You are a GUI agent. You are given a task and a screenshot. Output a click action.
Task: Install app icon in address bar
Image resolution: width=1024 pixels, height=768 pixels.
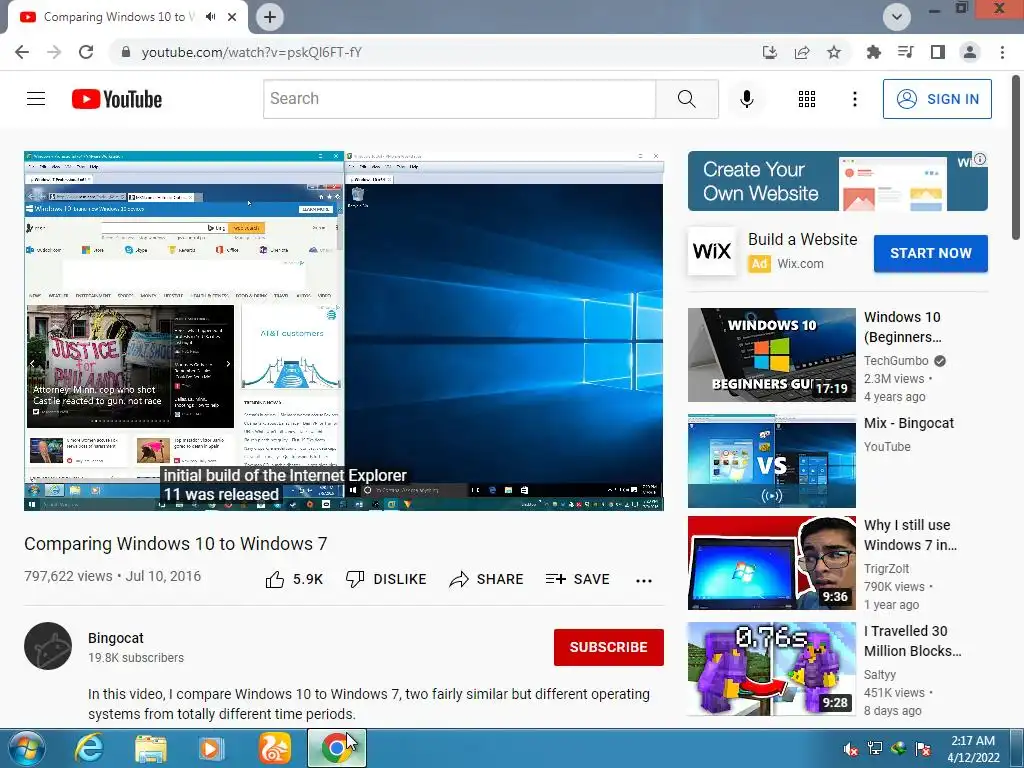[769, 52]
